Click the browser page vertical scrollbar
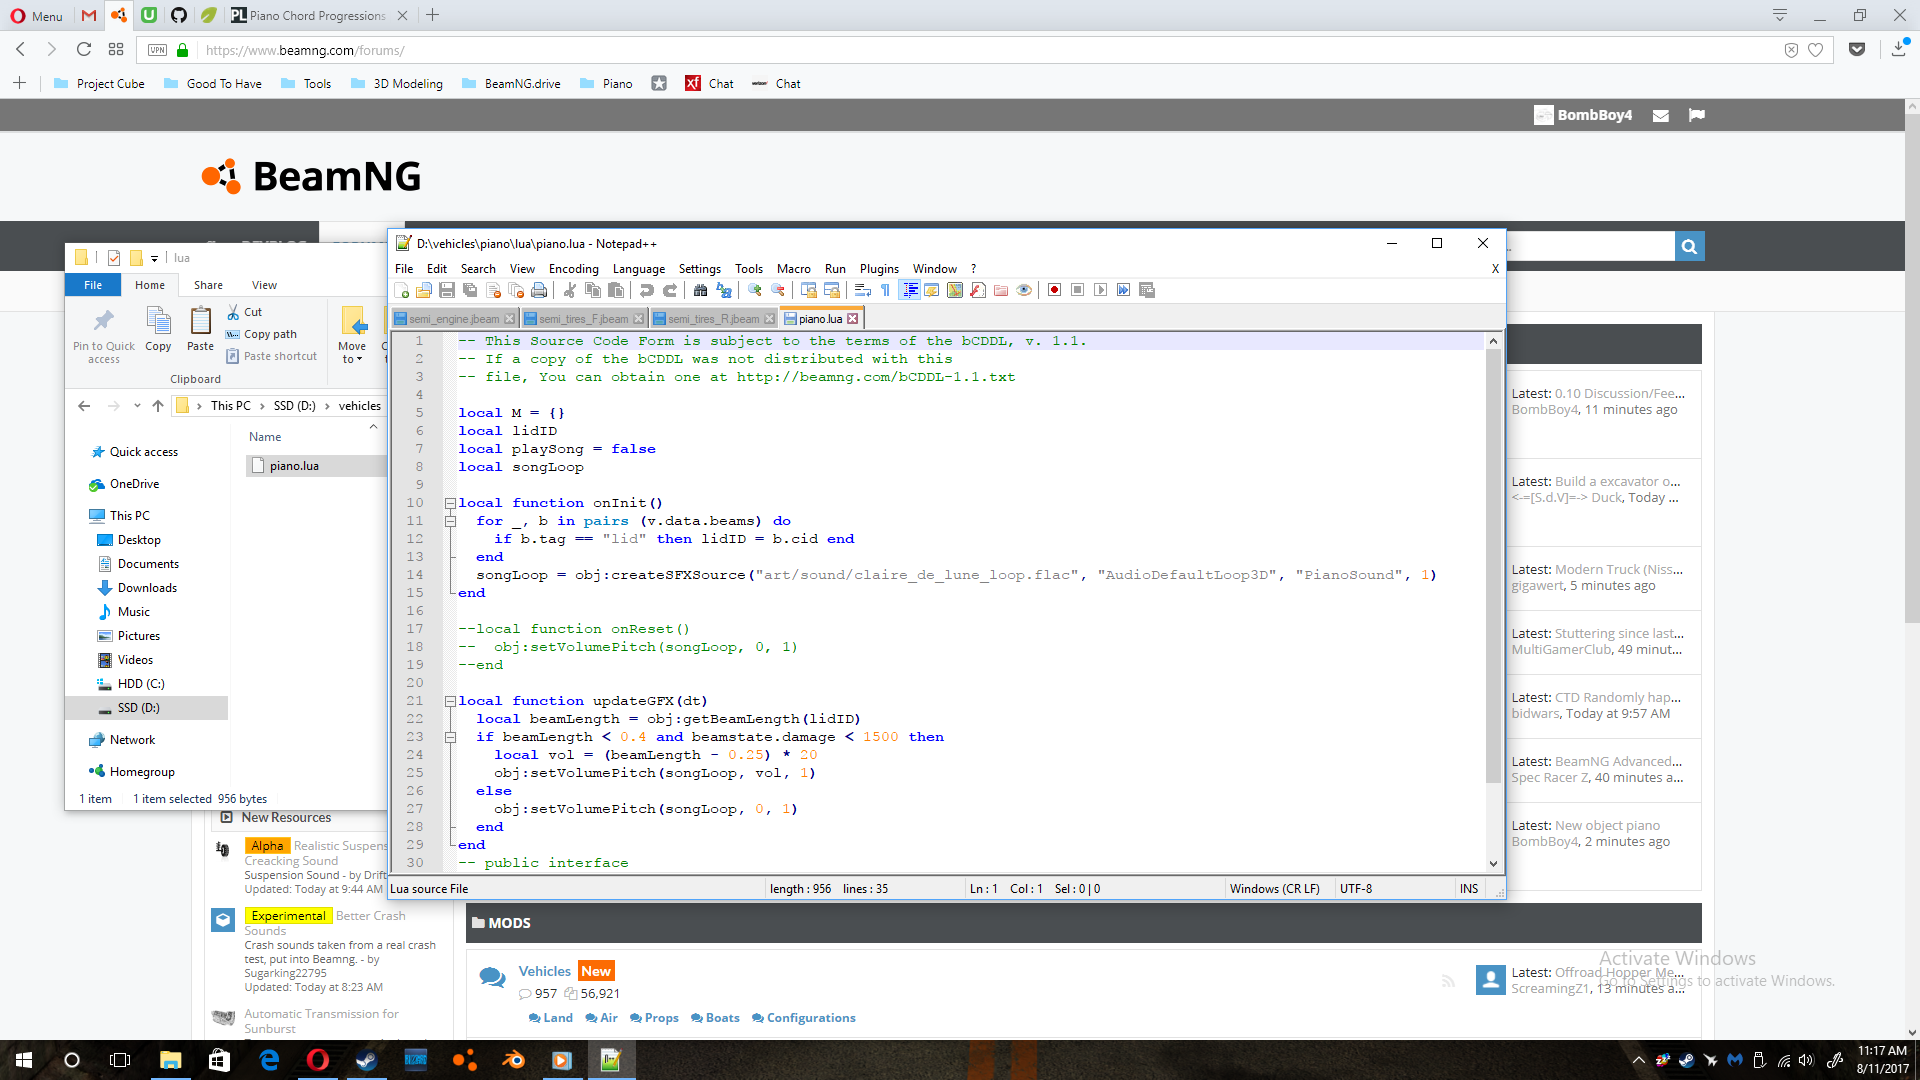This screenshot has height=1080, width=1920. [x=1912, y=370]
